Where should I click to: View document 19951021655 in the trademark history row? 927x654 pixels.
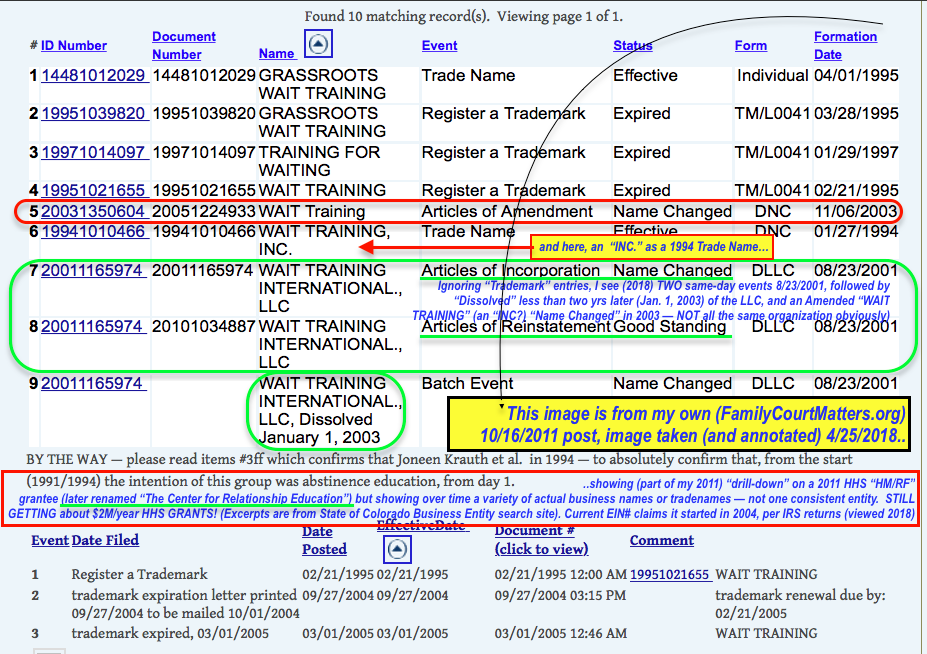tap(671, 575)
